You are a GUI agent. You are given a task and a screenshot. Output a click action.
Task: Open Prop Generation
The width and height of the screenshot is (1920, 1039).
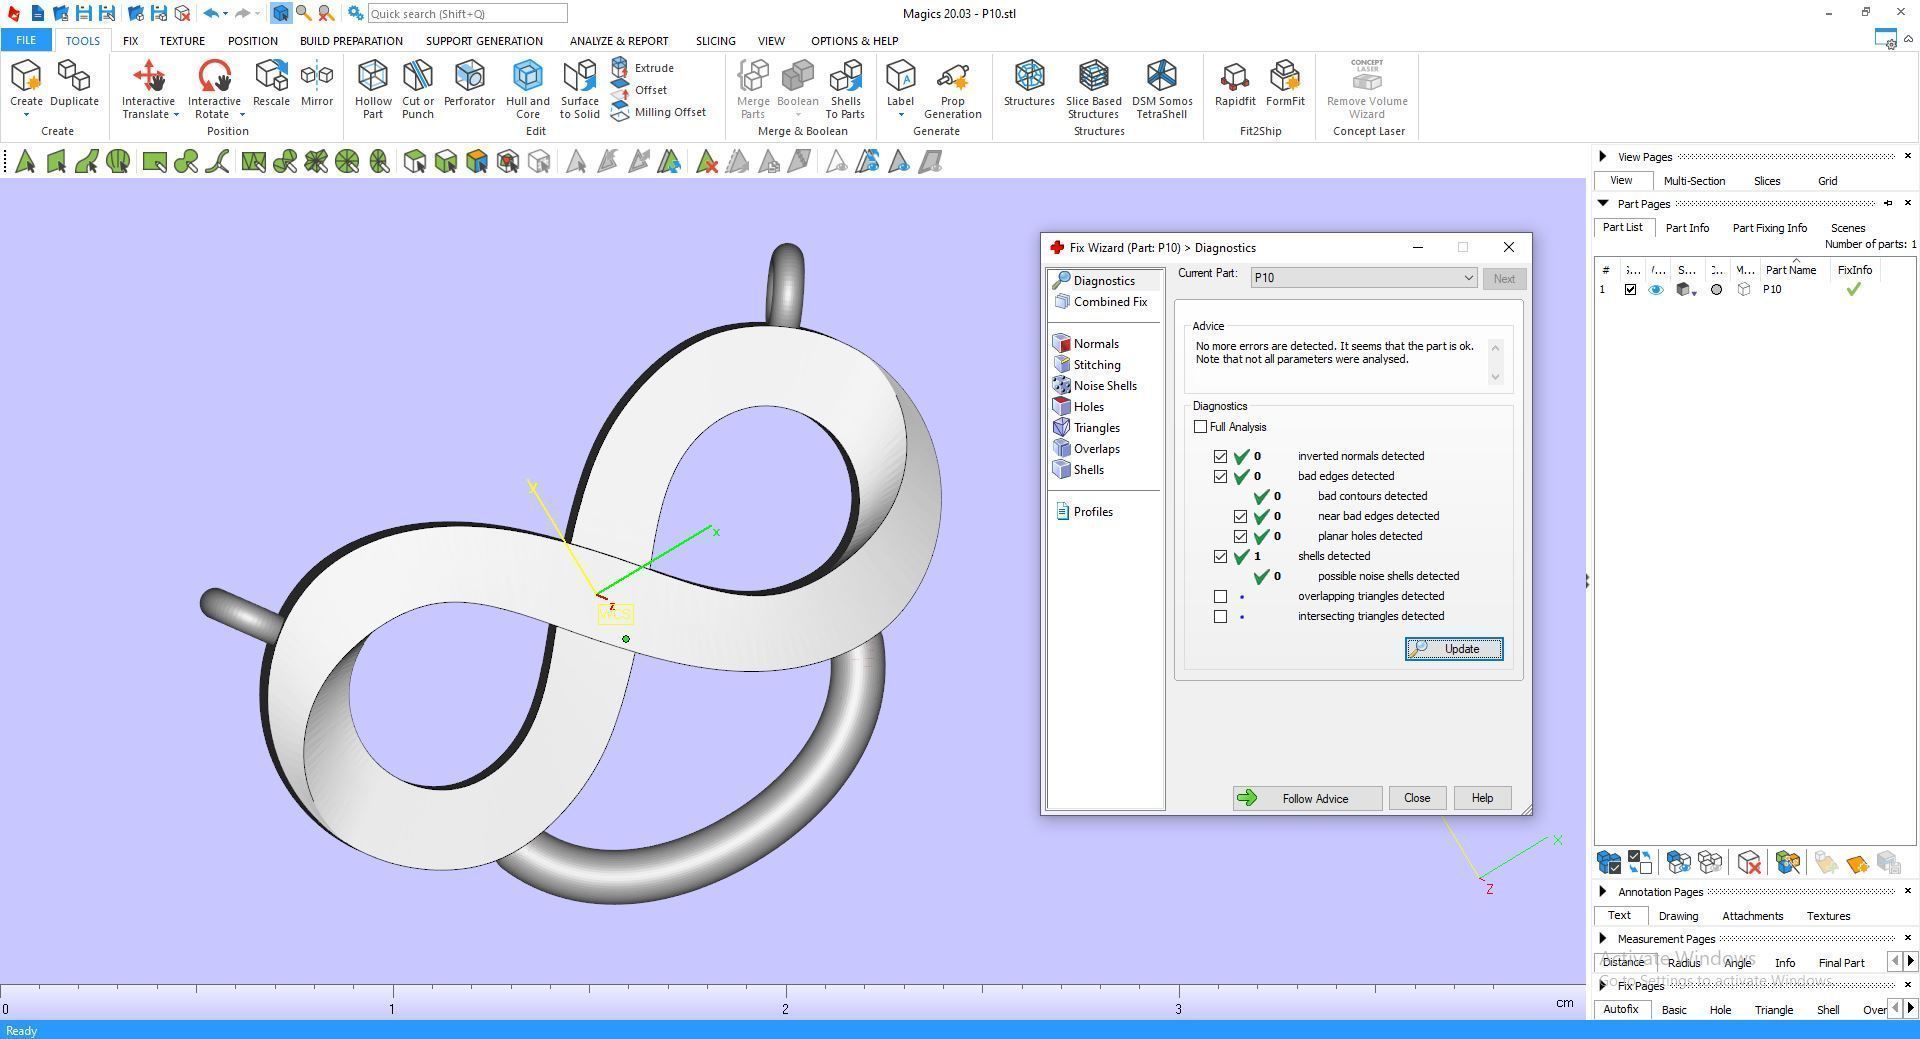952,89
